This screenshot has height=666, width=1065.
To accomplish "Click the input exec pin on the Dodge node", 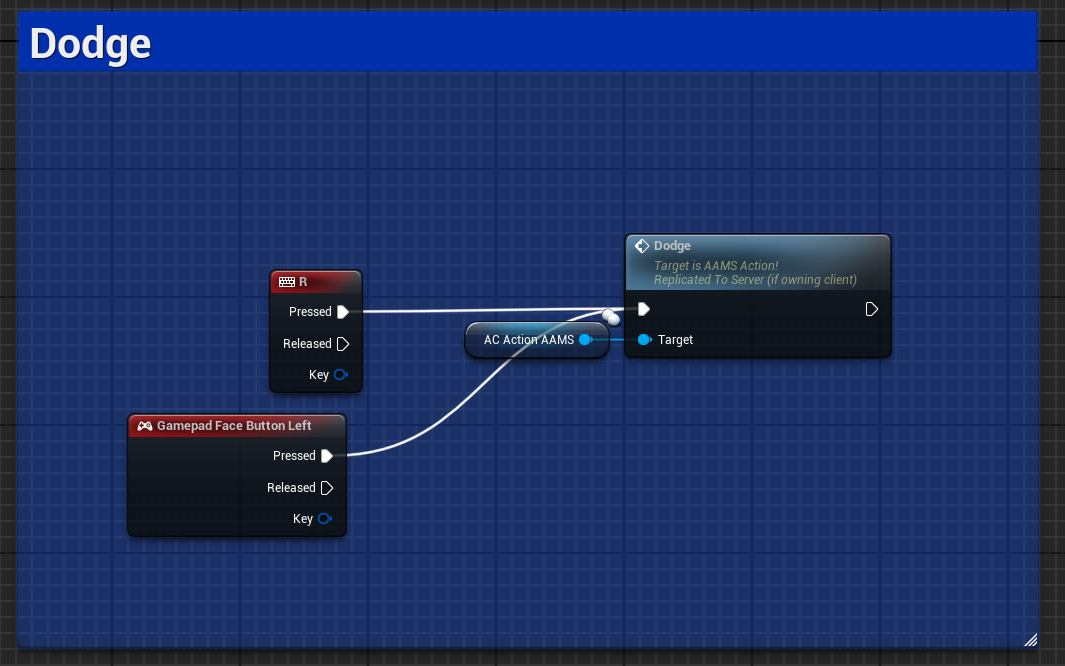I will coord(641,309).
